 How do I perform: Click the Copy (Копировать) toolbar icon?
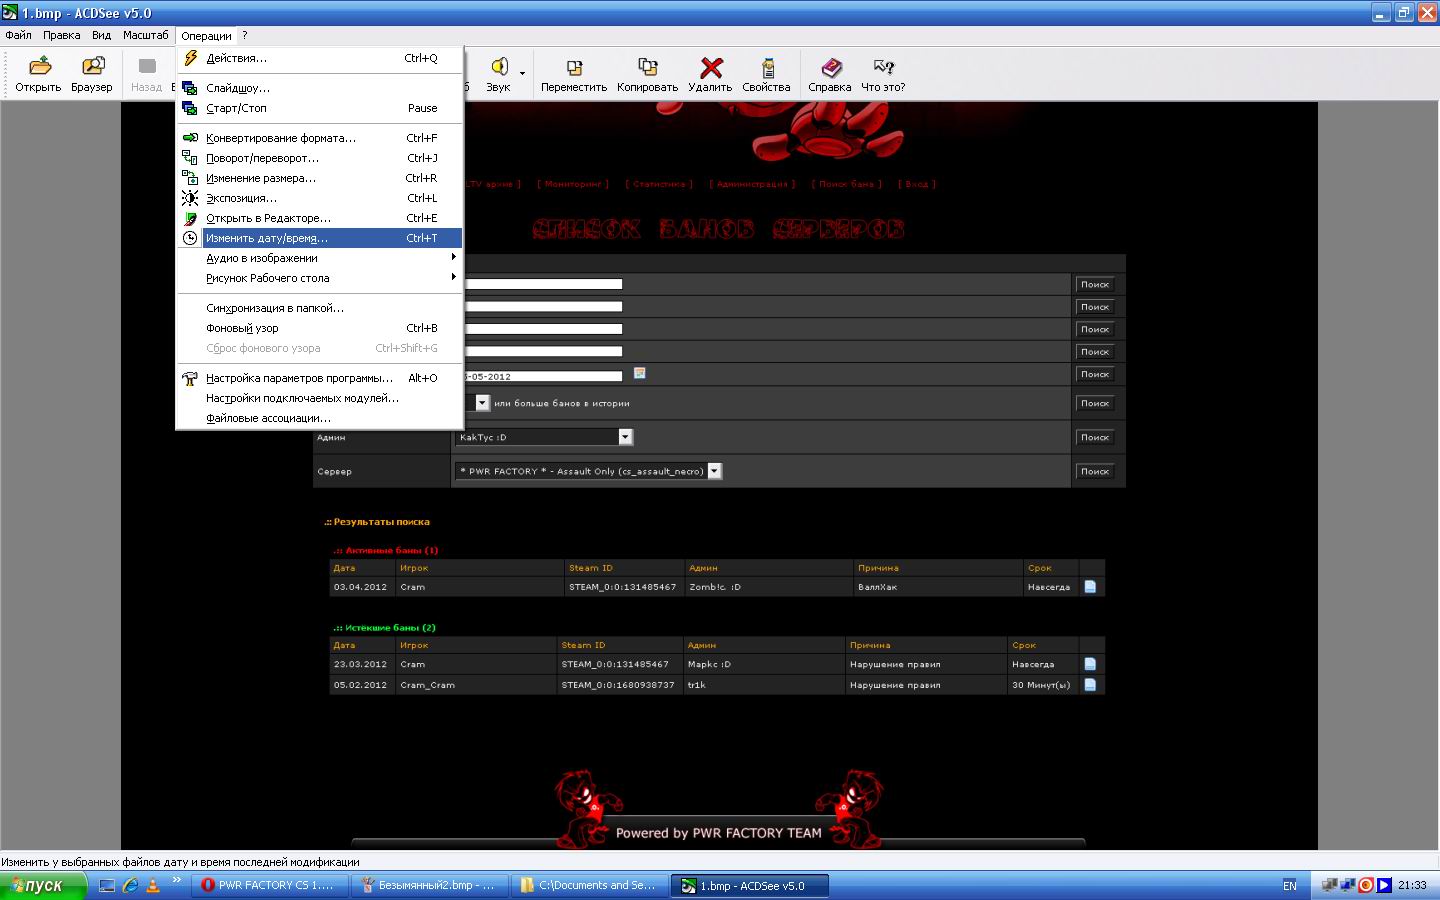[x=647, y=74]
